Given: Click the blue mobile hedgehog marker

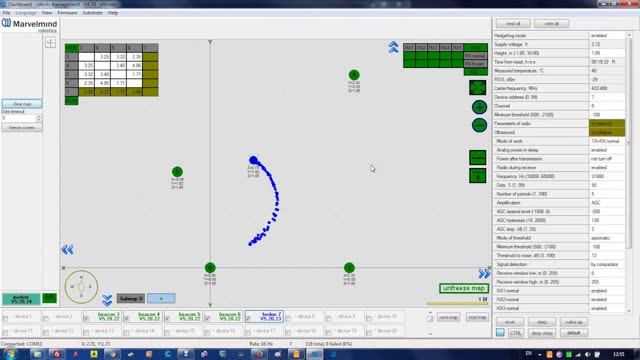Looking at the screenshot, I should pos(253,160).
